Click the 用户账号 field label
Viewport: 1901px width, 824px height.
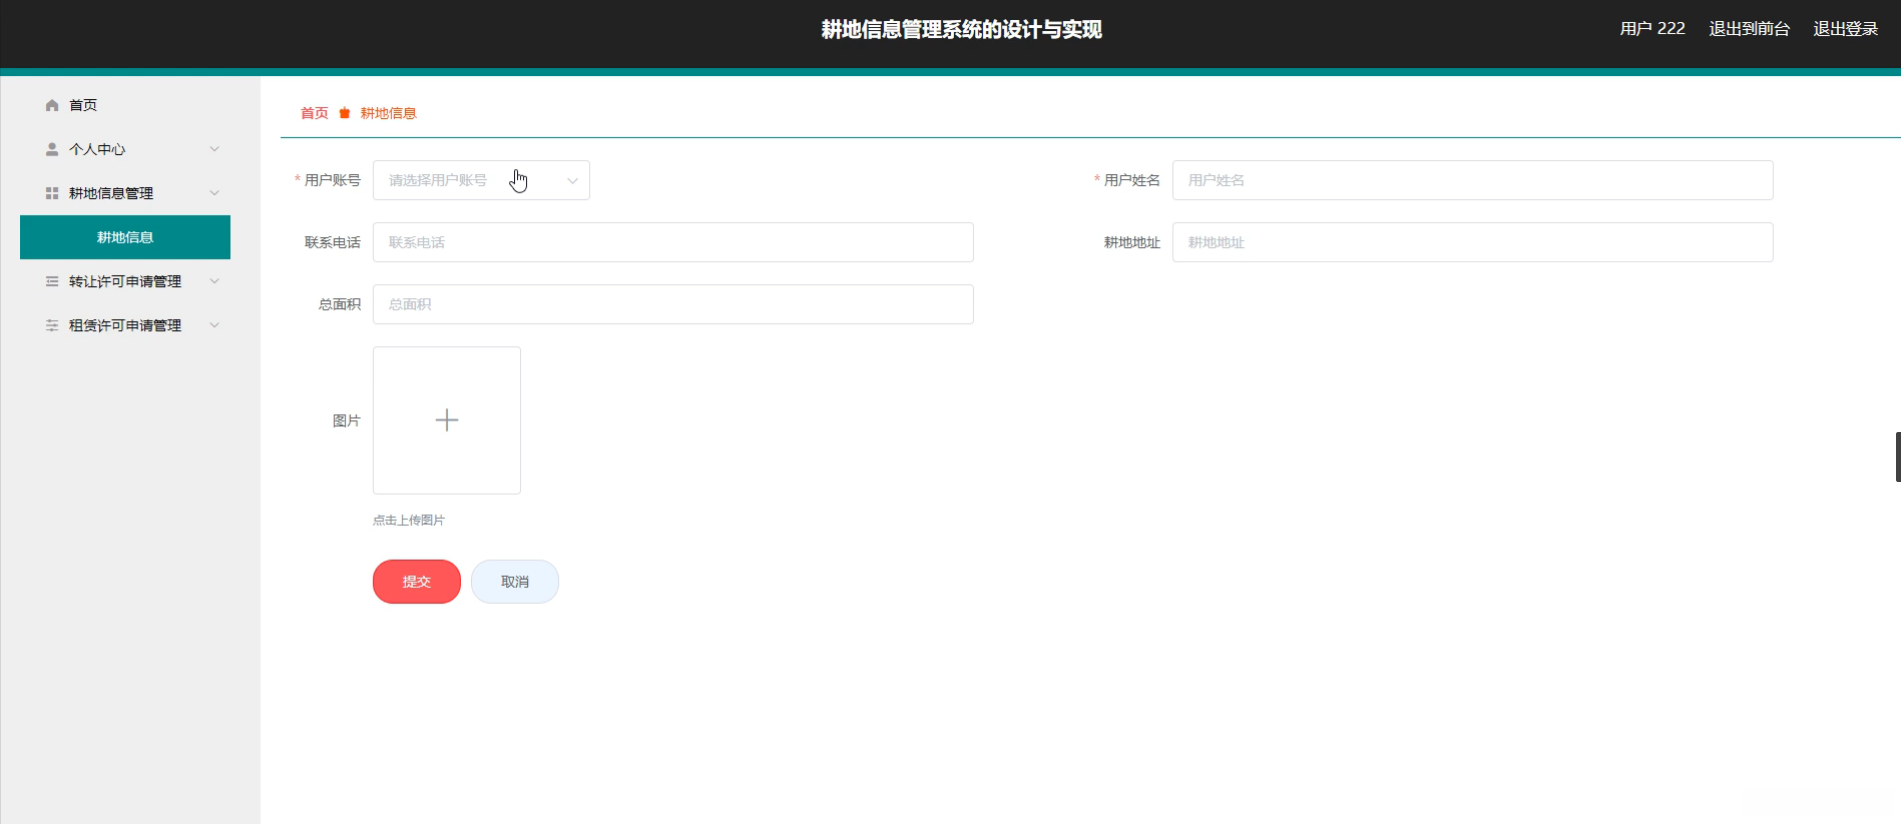[x=332, y=180]
